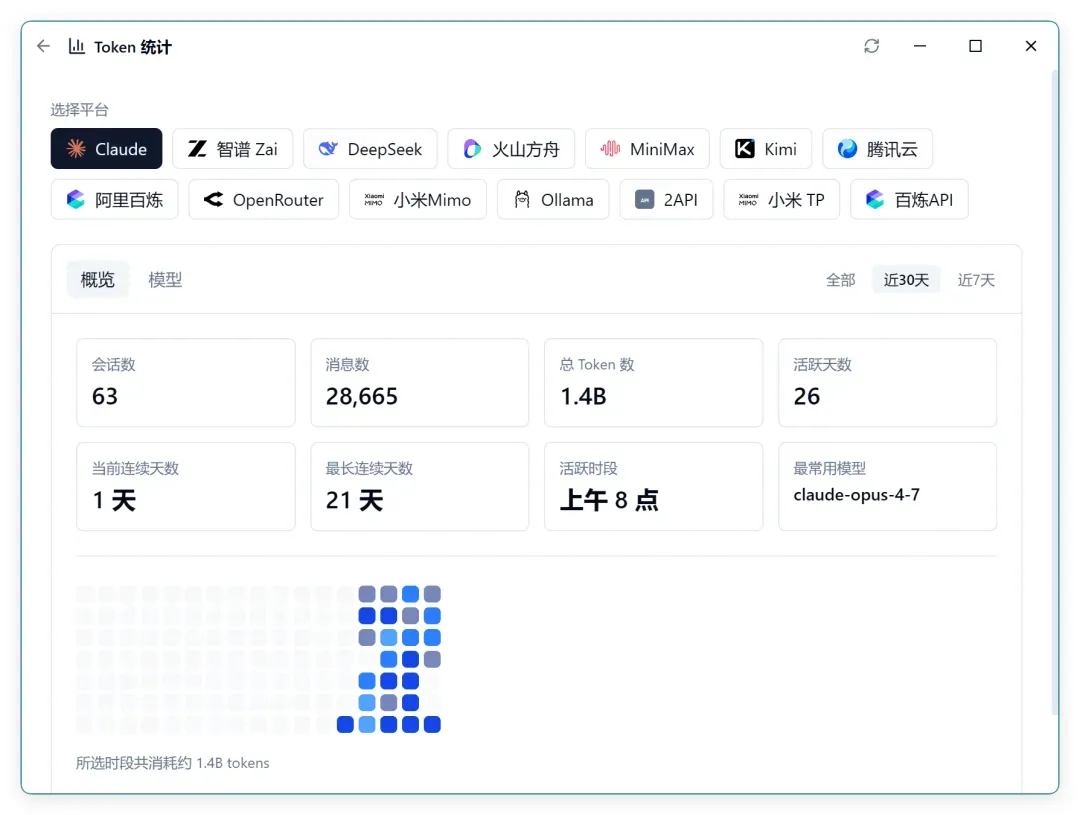Click the 小米Mimo logo icon

pyautogui.click(x=374, y=200)
